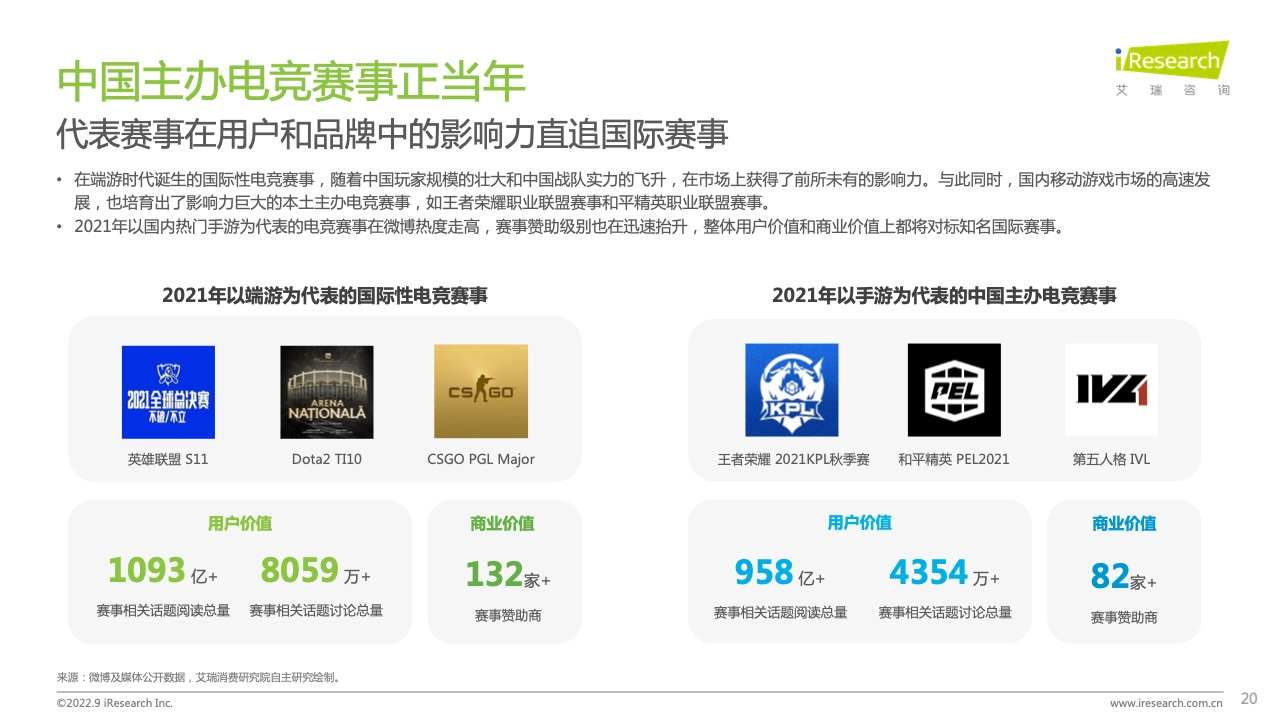Click subtitle 代表赛事在用户和品牌中的影响力直追国际赛事

point(392,134)
